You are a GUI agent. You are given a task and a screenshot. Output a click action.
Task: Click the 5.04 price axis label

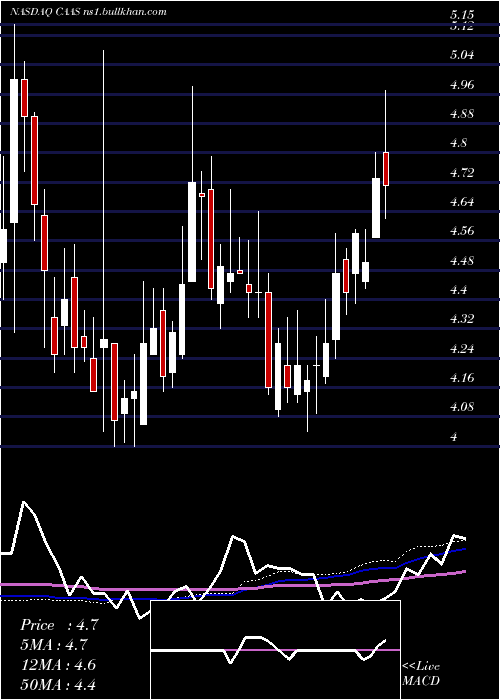coord(462,55)
